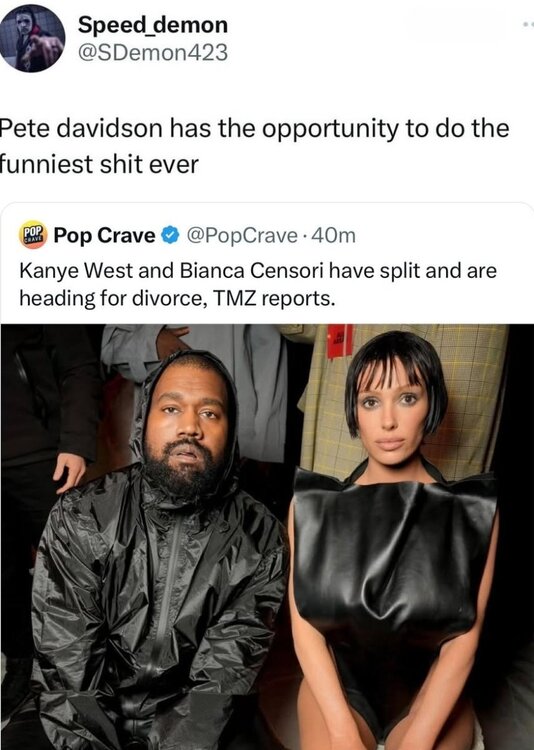Image resolution: width=534 pixels, height=750 pixels.
Task: Click the 'heading for divorce, TMZ reports.' line
Action: coord(177,298)
